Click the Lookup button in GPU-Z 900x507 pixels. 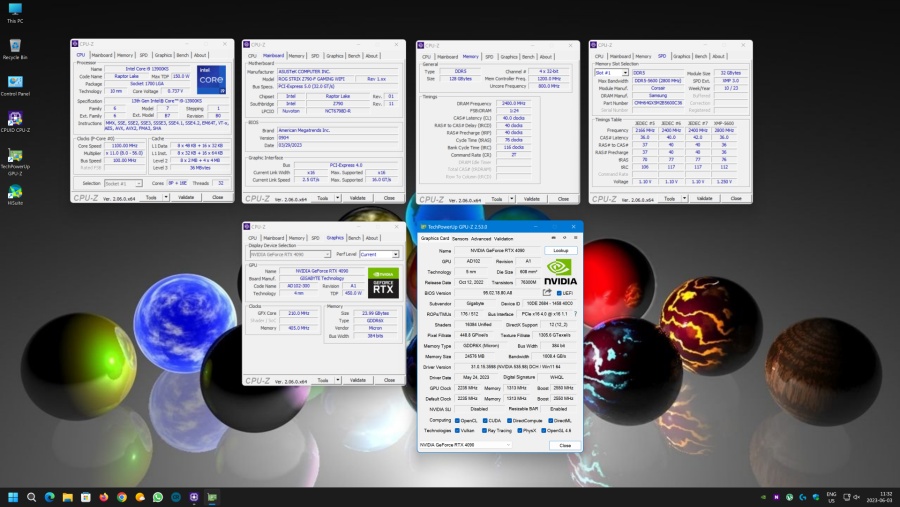coord(560,250)
